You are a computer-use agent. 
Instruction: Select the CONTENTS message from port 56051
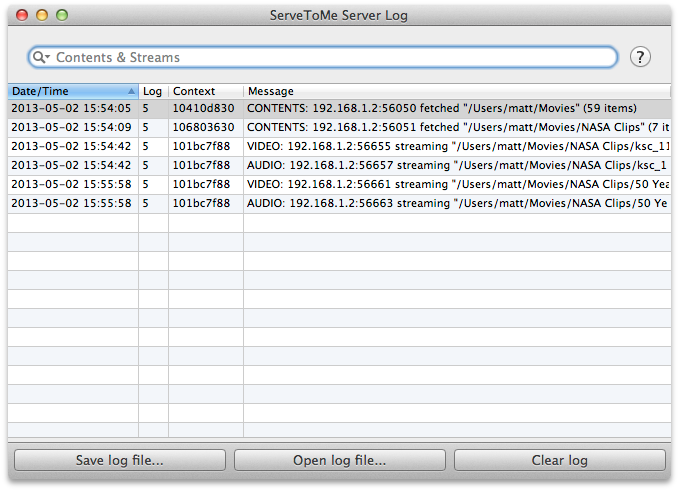point(458,127)
